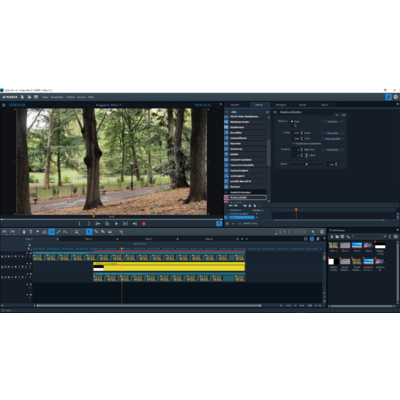The height and width of the screenshot is (400, 400).
Task: Collapse the view/animation effects section
Action: pos(226,192)
